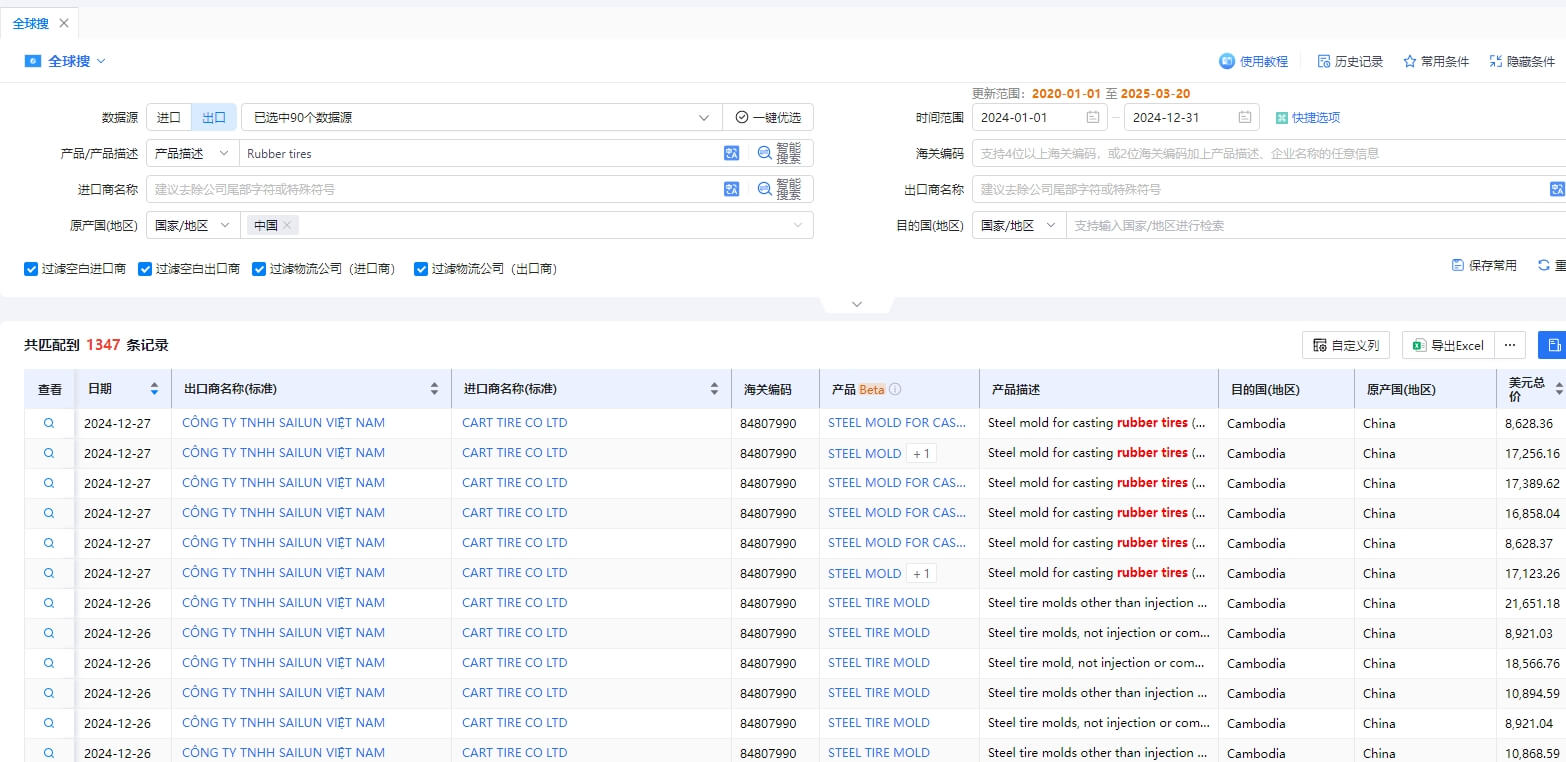Remove the 中国 country tag
The width and height of the screenshot is (1566, 762).
pyautogui.click(x=287, y=225)
